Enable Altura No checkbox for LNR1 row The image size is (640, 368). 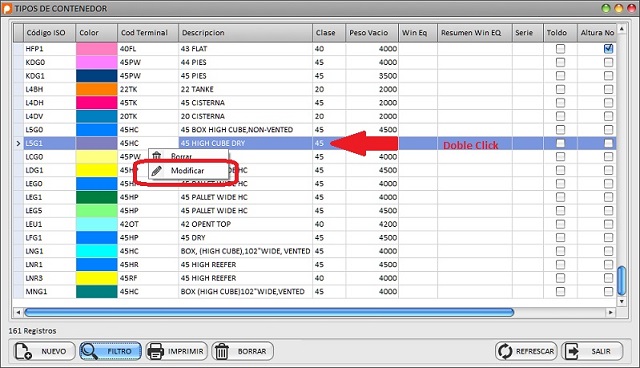pyautogui.click(x=608, y=264)
